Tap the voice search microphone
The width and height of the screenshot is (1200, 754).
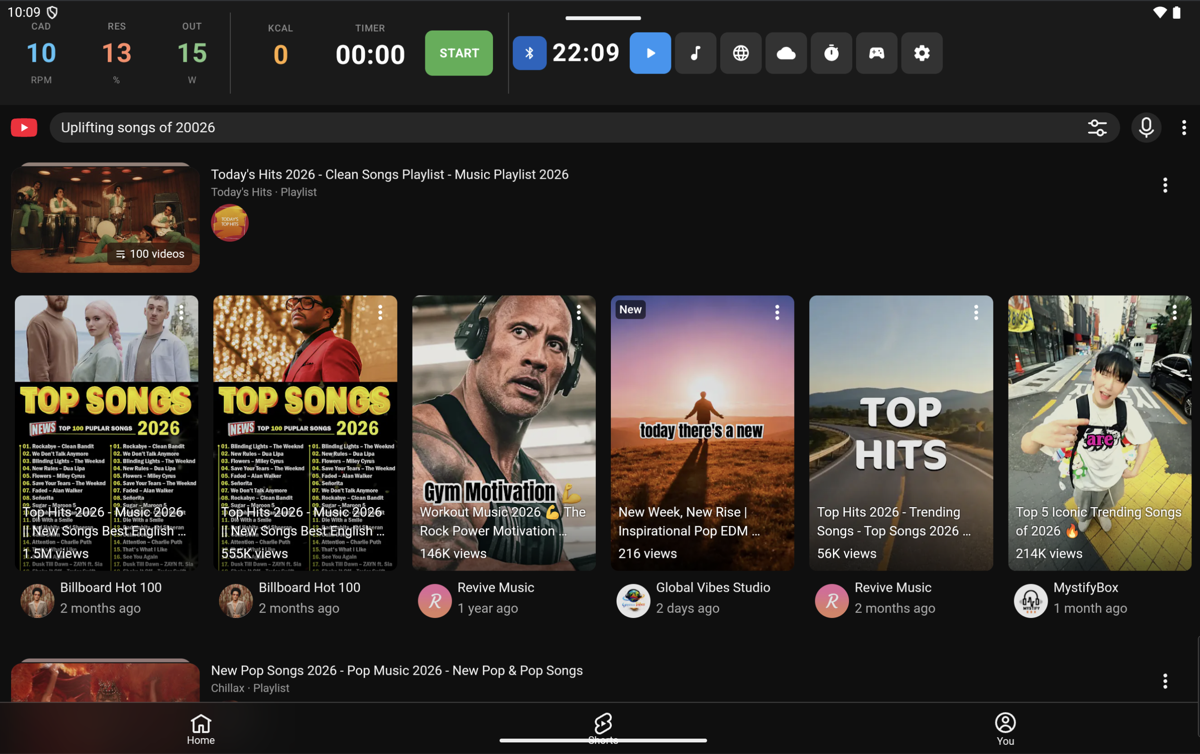(x=1146, y=127)
